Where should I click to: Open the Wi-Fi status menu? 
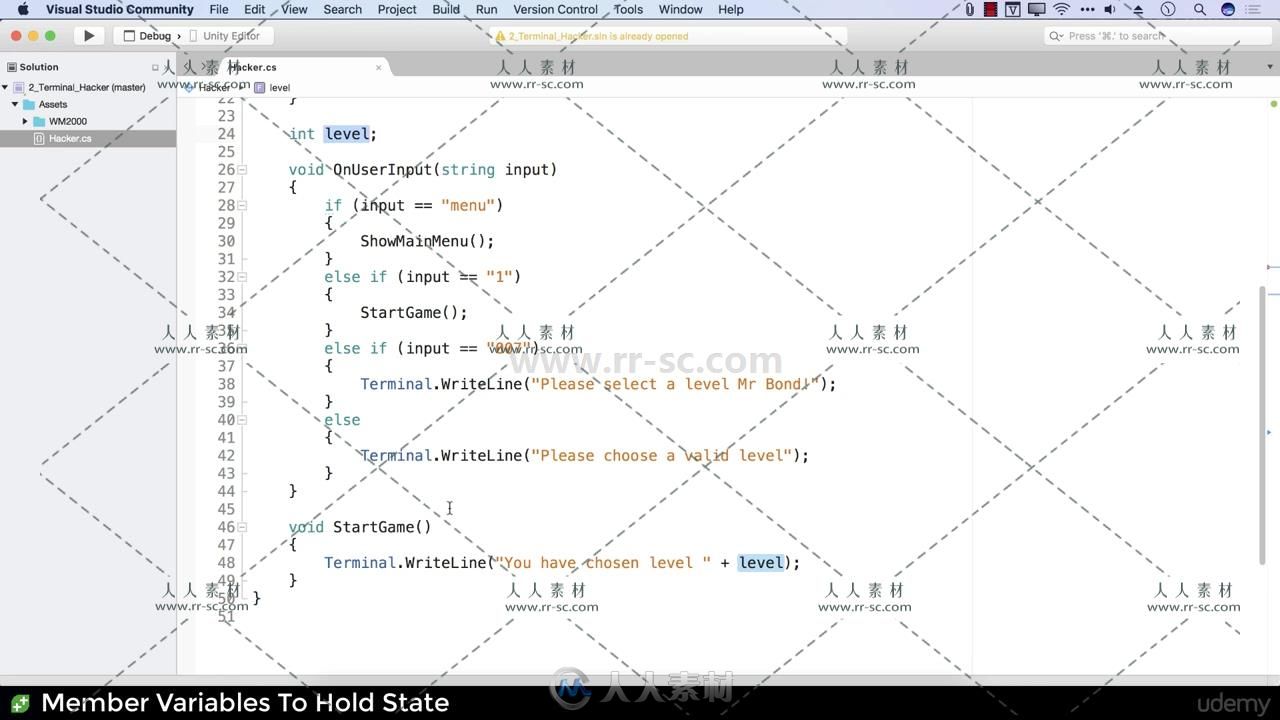point(1062,9)
